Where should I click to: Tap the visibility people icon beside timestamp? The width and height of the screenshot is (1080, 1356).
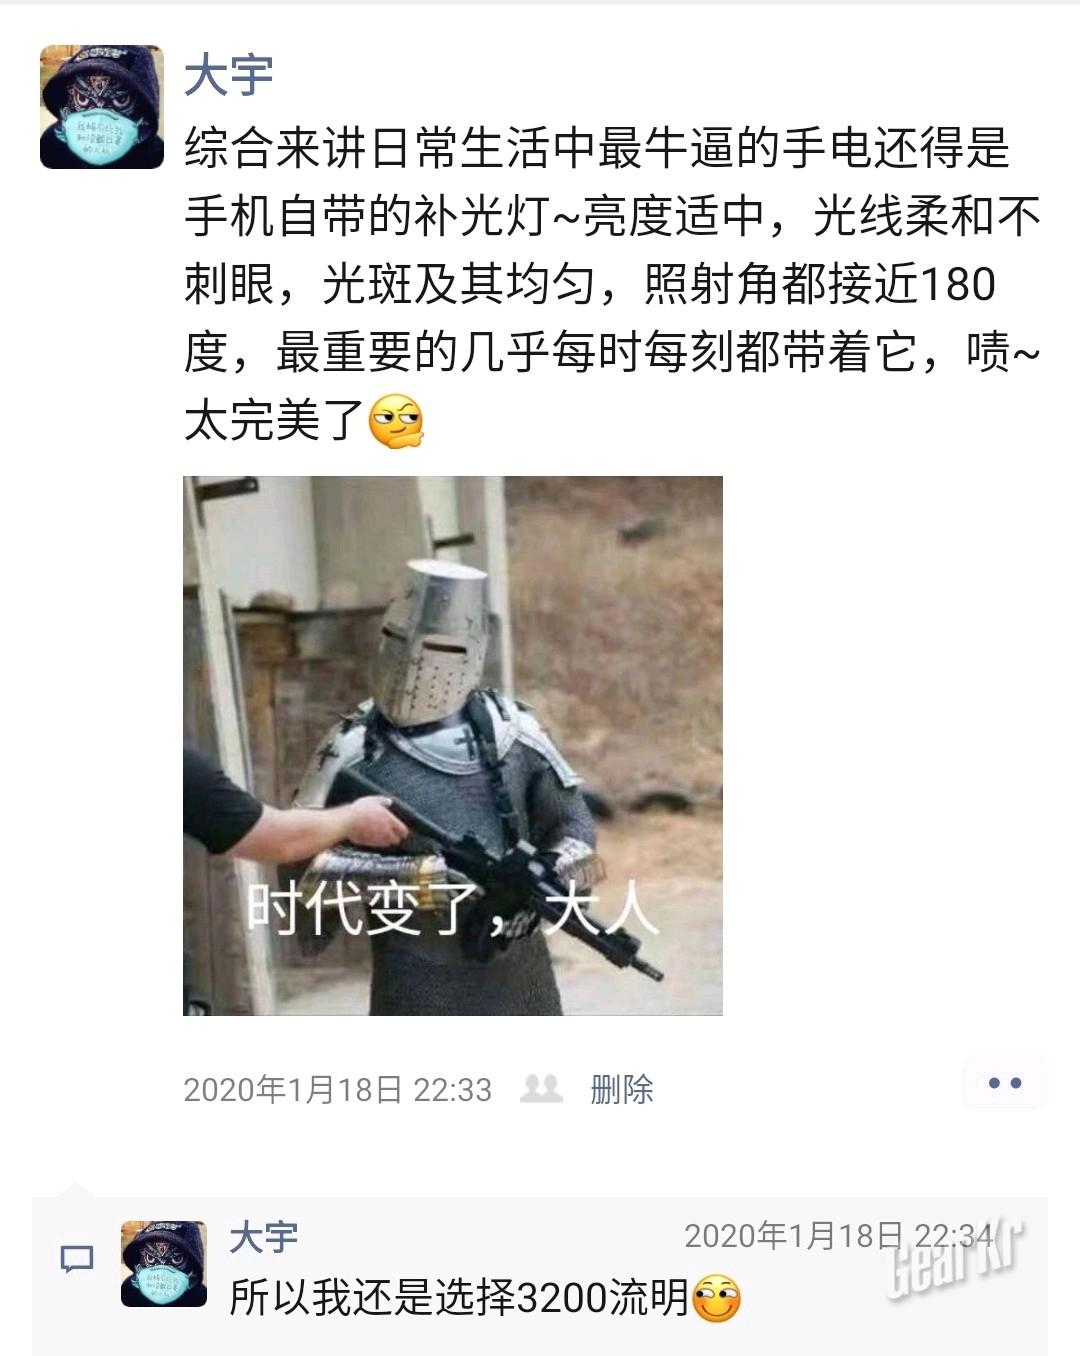541,1088
